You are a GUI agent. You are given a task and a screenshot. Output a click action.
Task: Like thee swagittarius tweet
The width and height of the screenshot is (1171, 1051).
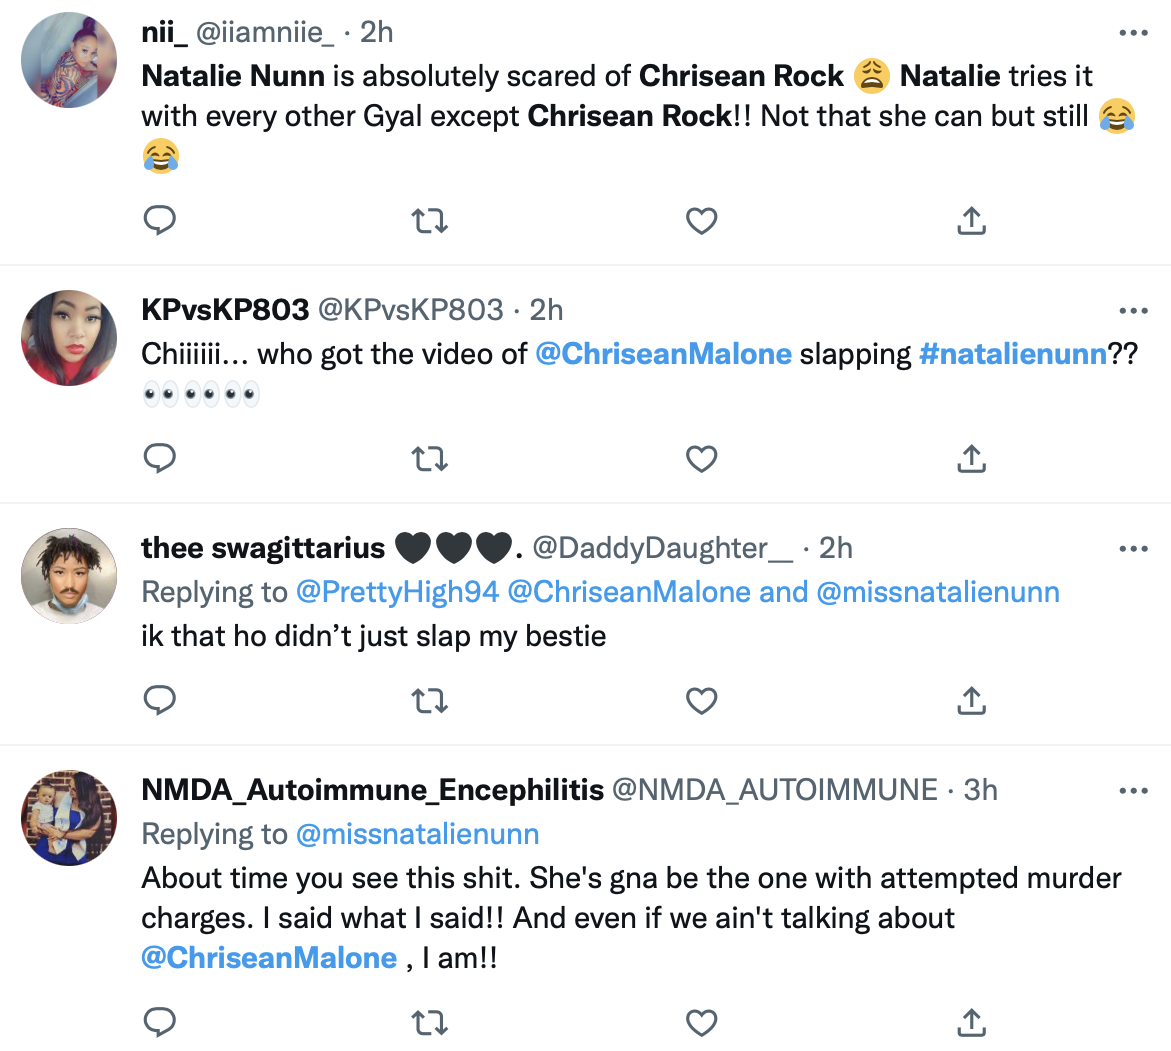[x=701, y=700]
